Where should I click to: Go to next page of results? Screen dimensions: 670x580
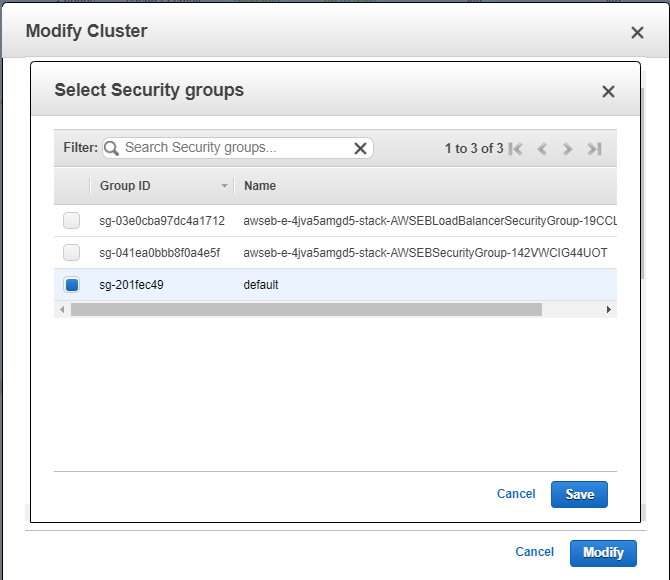point(567,149)
